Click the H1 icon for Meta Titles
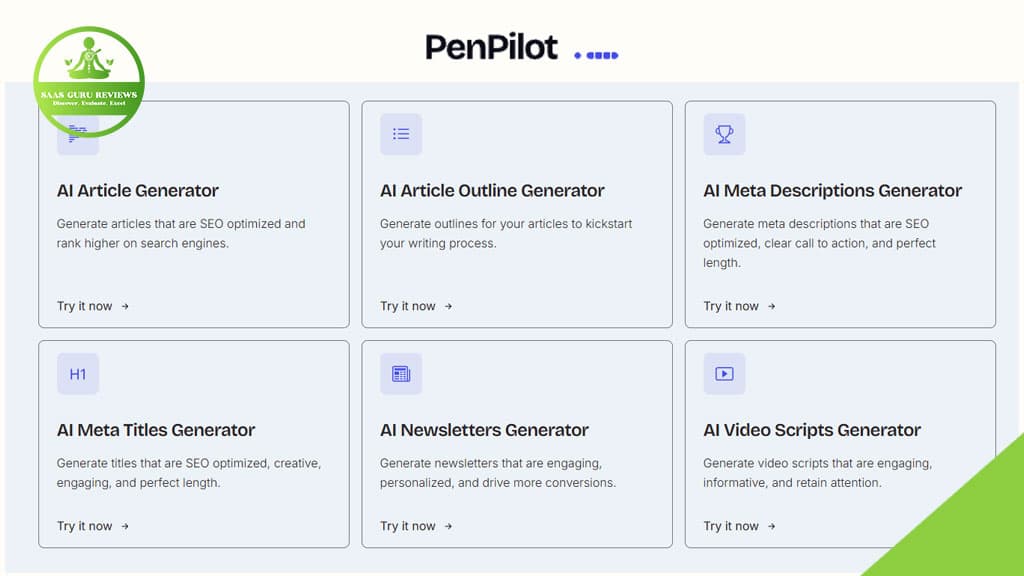Image resolution: width=1024 pixels, height=576 pixels. [78, 374]
